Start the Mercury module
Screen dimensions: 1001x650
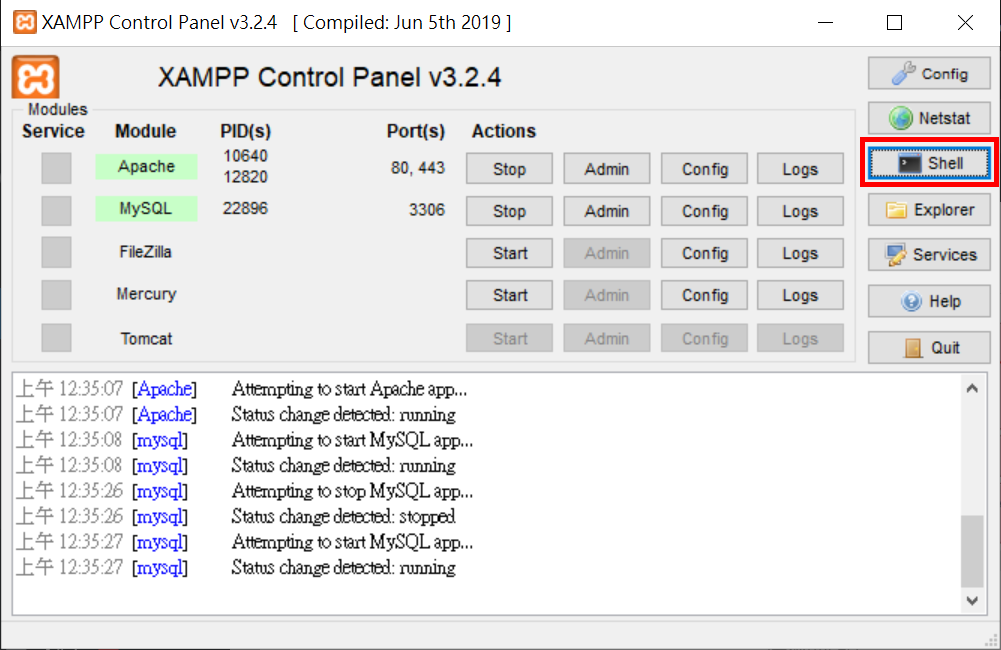tap(509, 295)
